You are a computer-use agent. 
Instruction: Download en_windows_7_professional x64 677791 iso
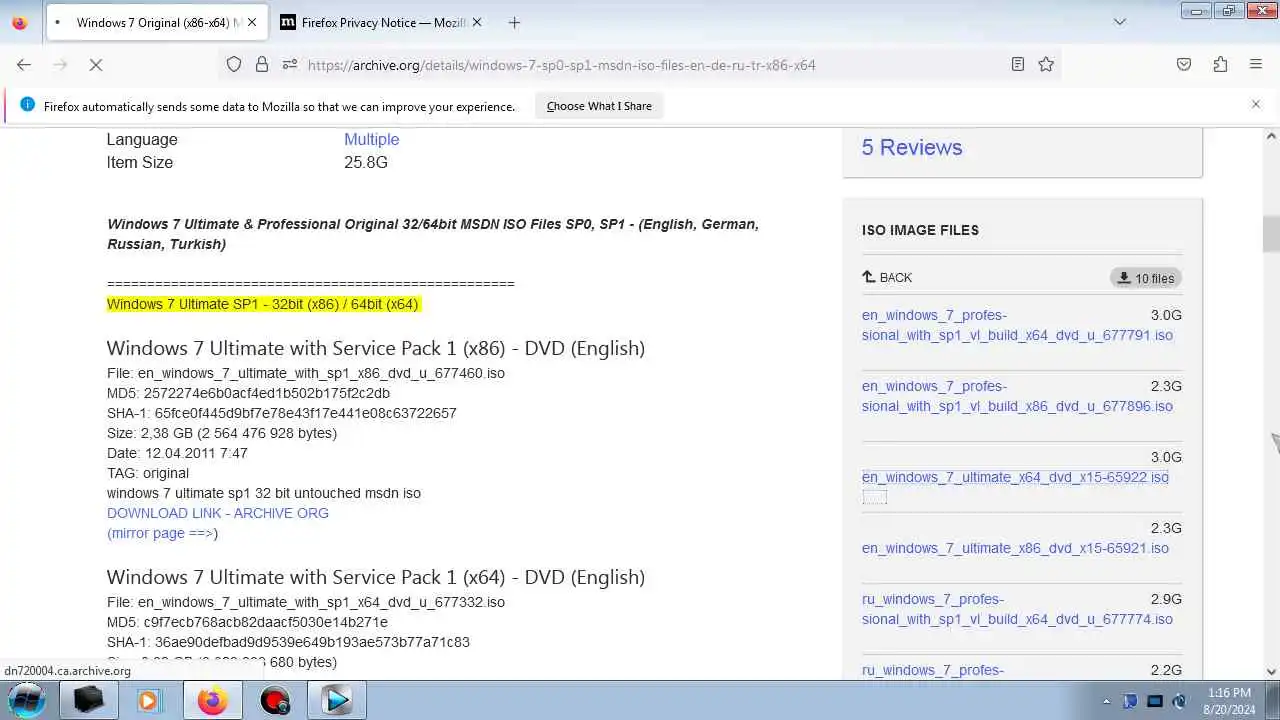click(x=1017, y=325)
